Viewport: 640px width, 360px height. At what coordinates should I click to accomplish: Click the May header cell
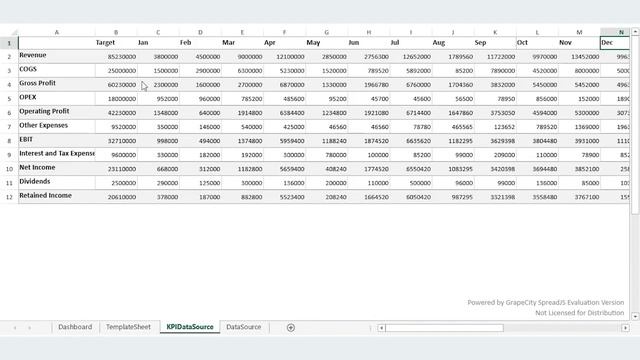pos(327,42)
